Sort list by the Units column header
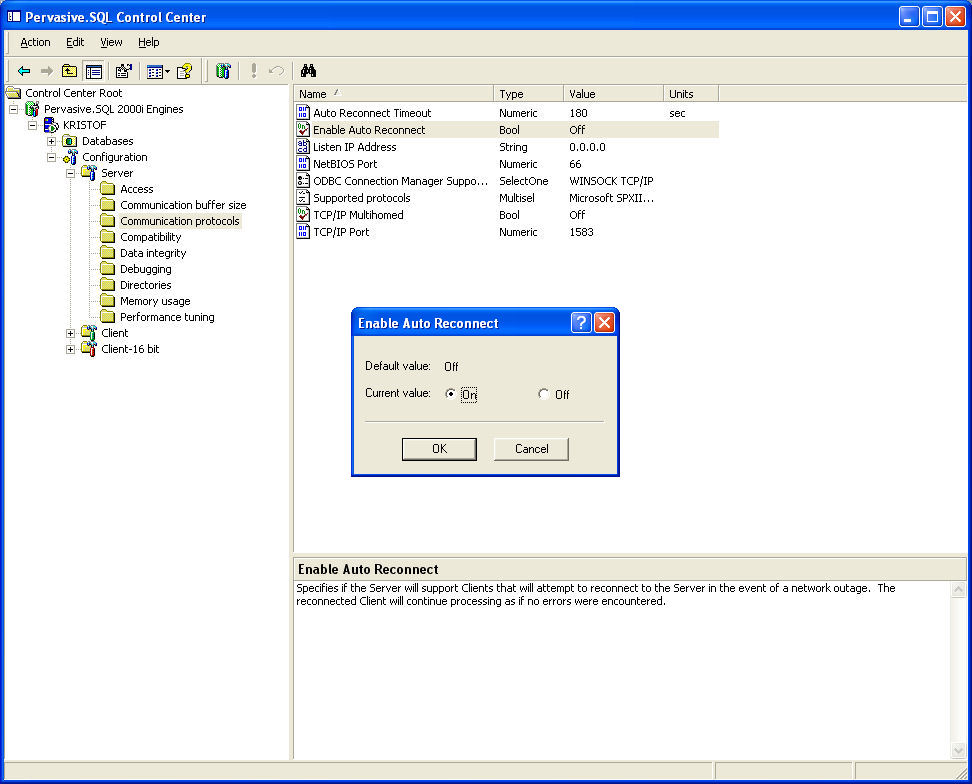 click(x=691, y=94)
